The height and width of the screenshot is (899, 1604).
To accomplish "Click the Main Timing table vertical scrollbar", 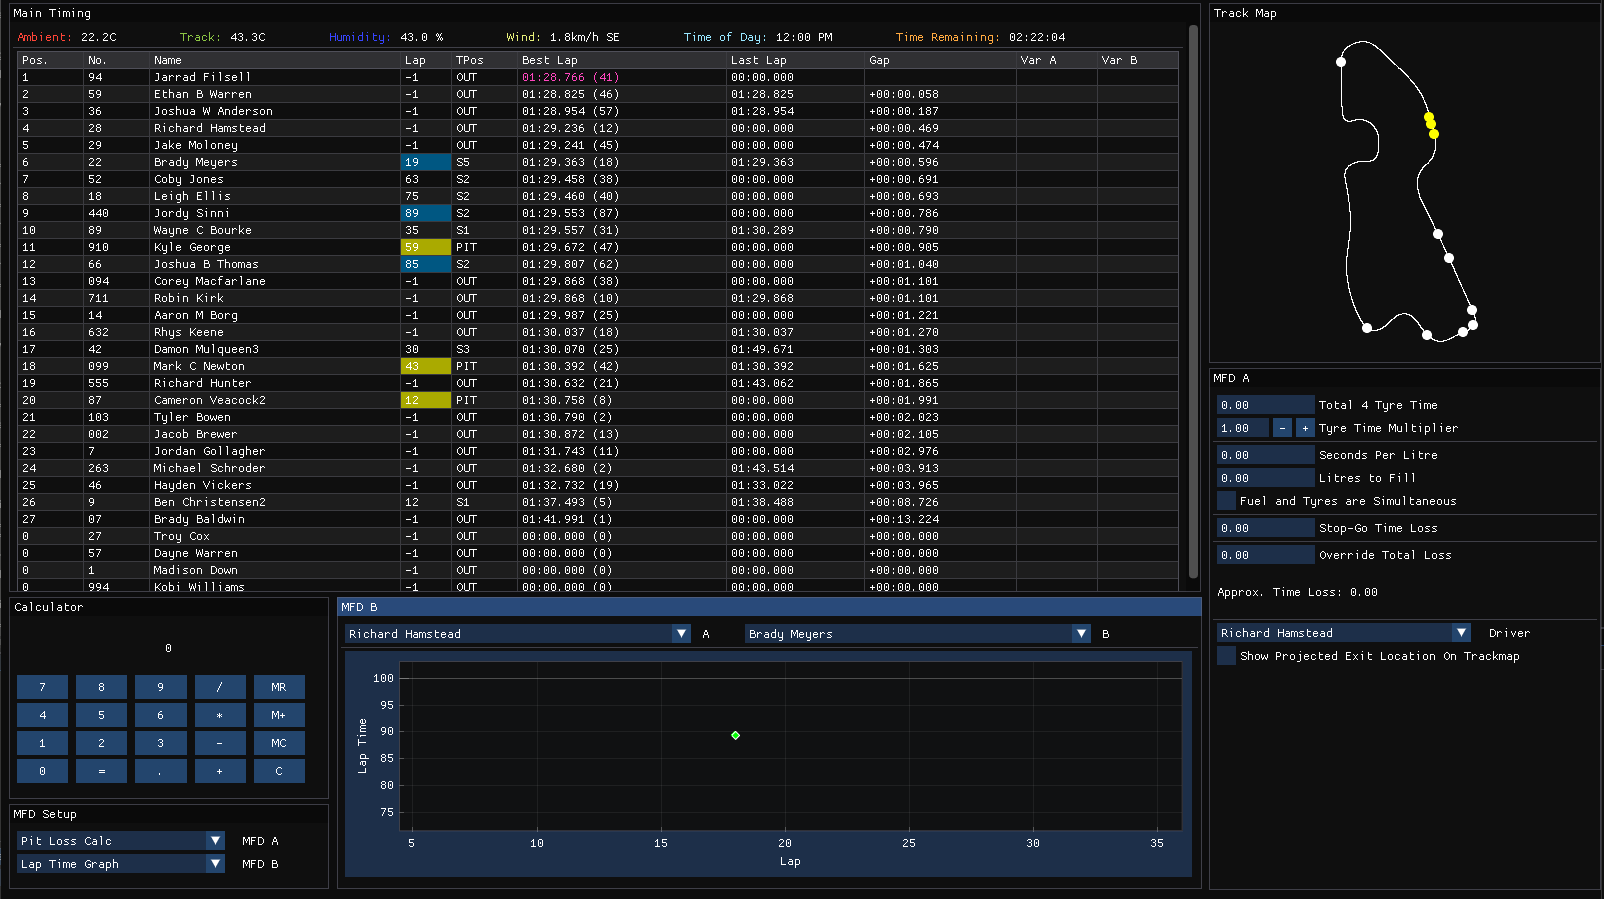I will (1193, 300).
